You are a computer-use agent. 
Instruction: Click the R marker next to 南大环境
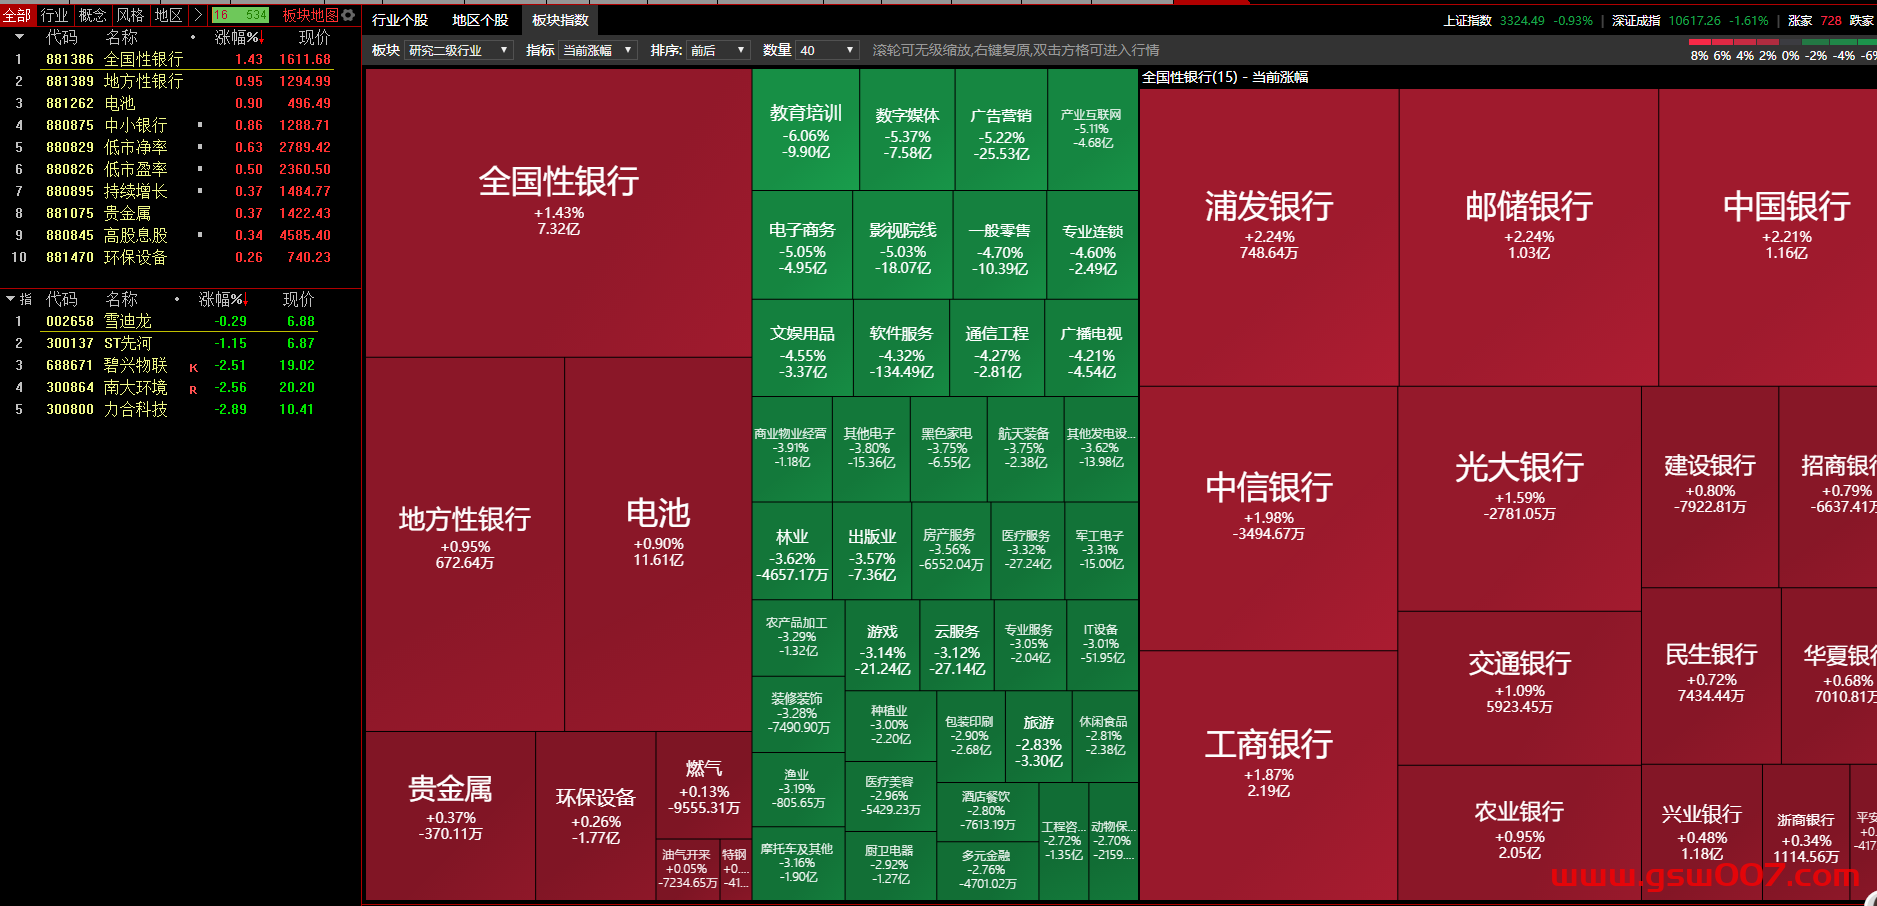193,389
